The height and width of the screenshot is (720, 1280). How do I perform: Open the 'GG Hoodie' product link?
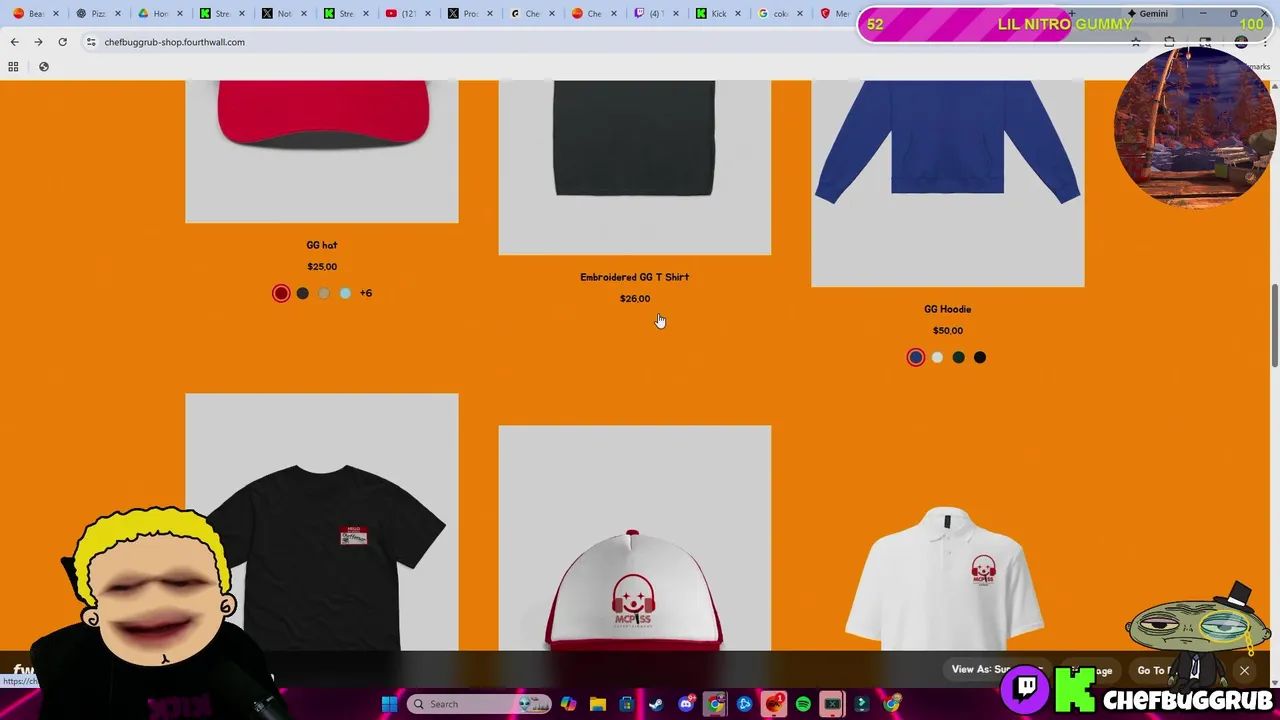[x=948, y=309]
